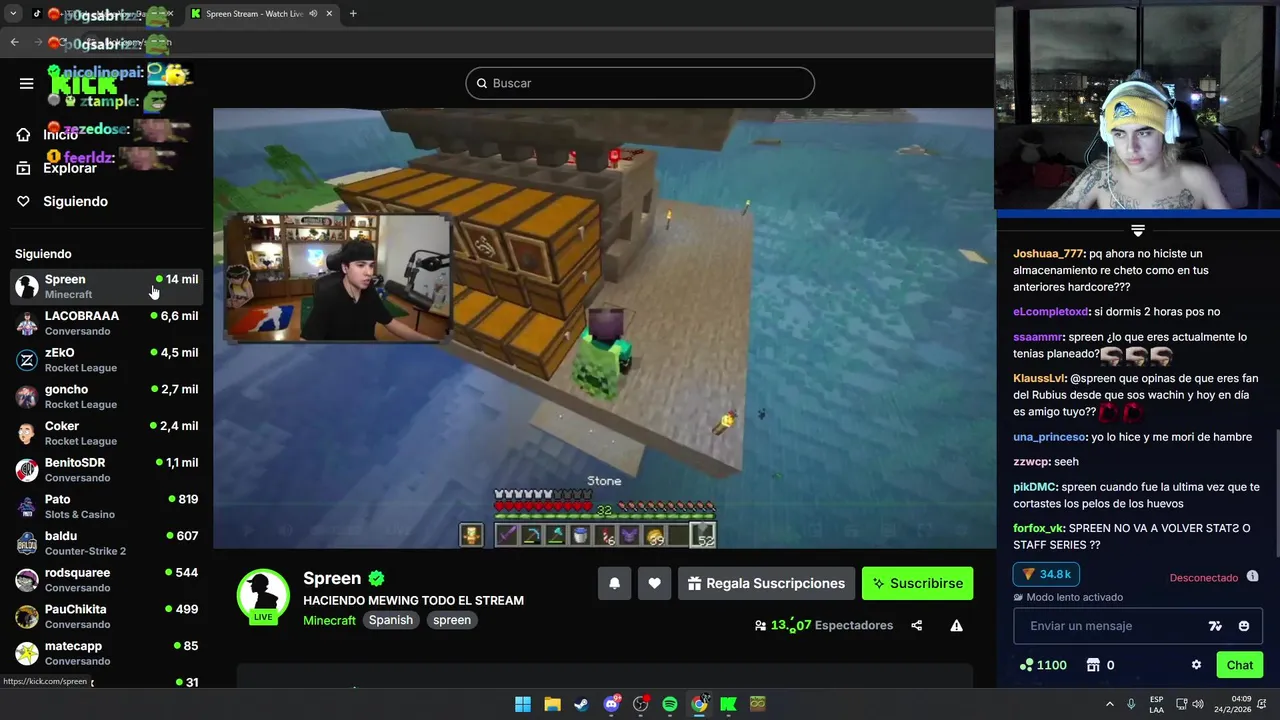Open the Windows Start menu
This screenshot has height=720, width=1280.
click(x=523, y=704)
